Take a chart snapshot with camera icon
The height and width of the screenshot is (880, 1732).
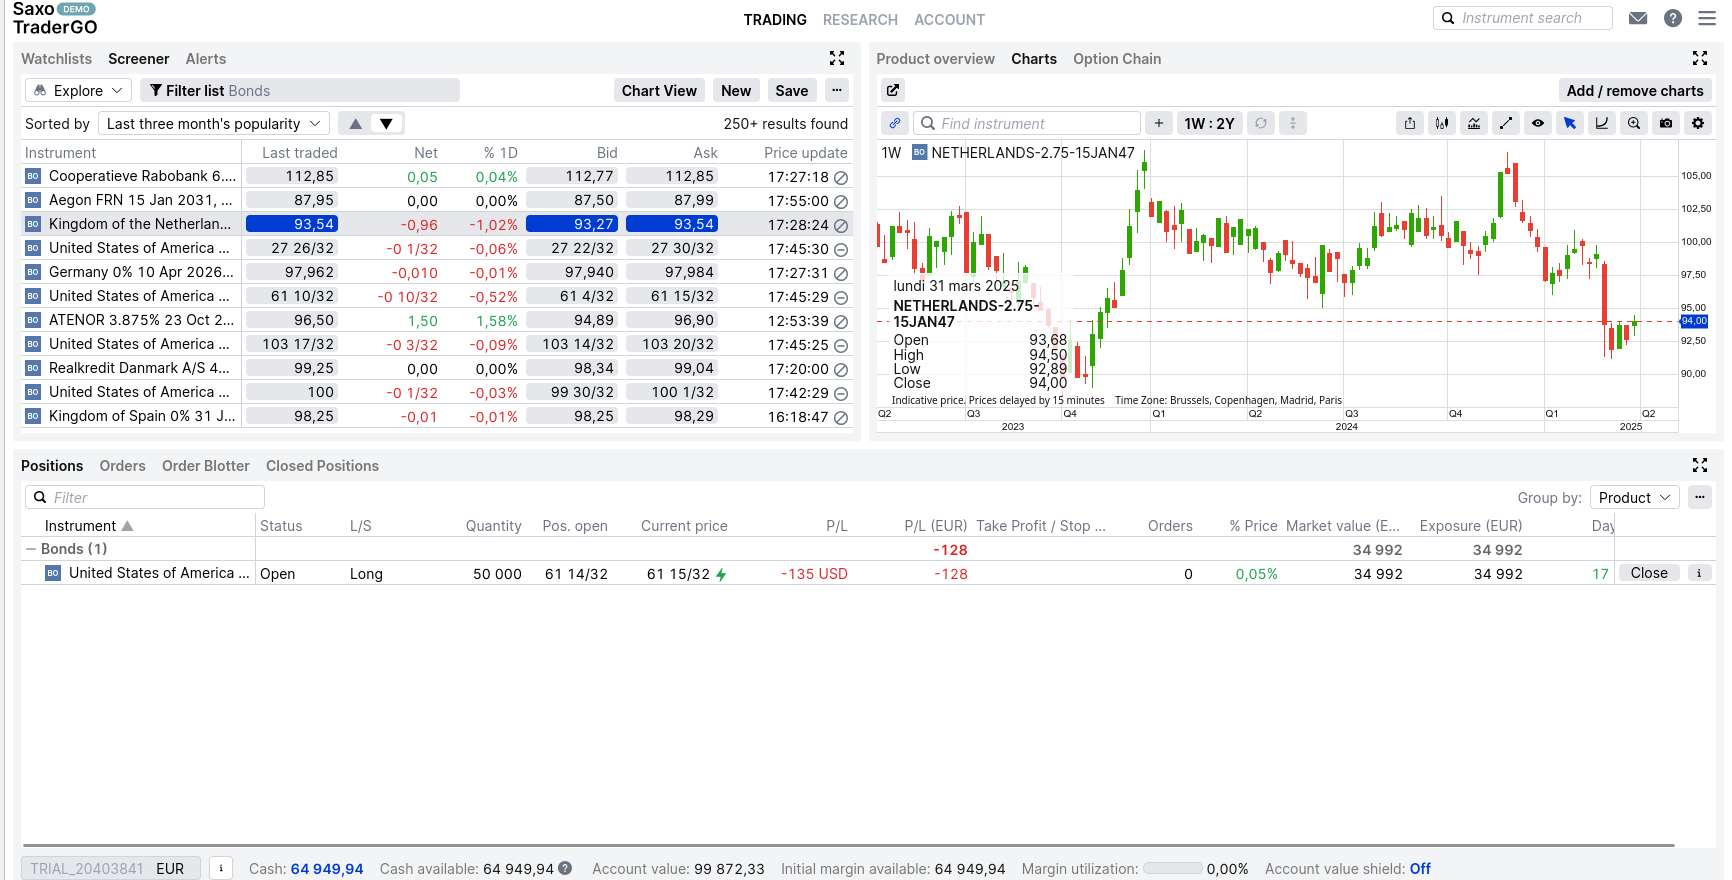click(1666, 123)
